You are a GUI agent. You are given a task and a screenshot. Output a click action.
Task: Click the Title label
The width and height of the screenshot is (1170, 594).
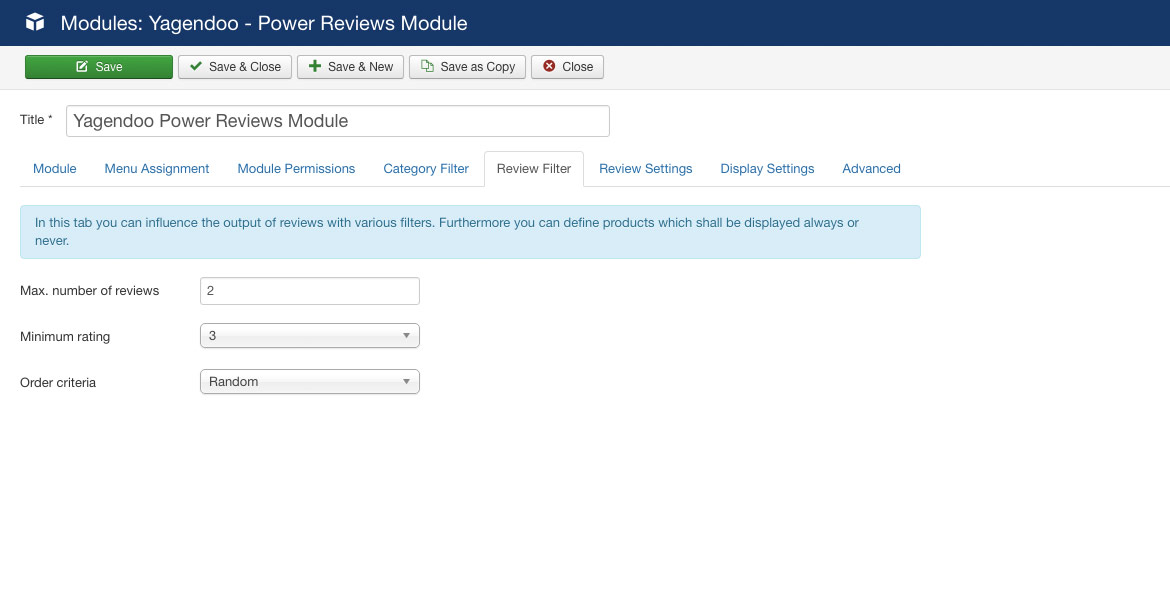click(36, 120)
